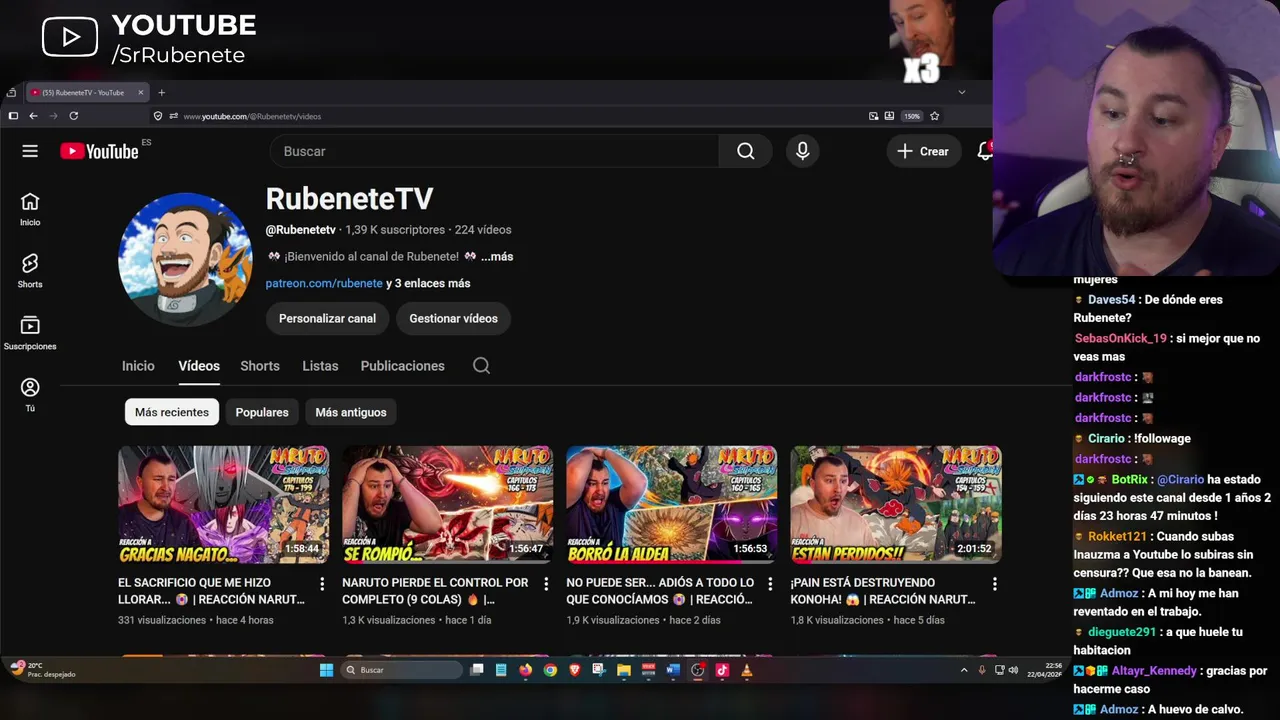The image size is (1280, 720).
Task: Open a new browser tab
Action: pyautogui.click(x=161, y=93)
